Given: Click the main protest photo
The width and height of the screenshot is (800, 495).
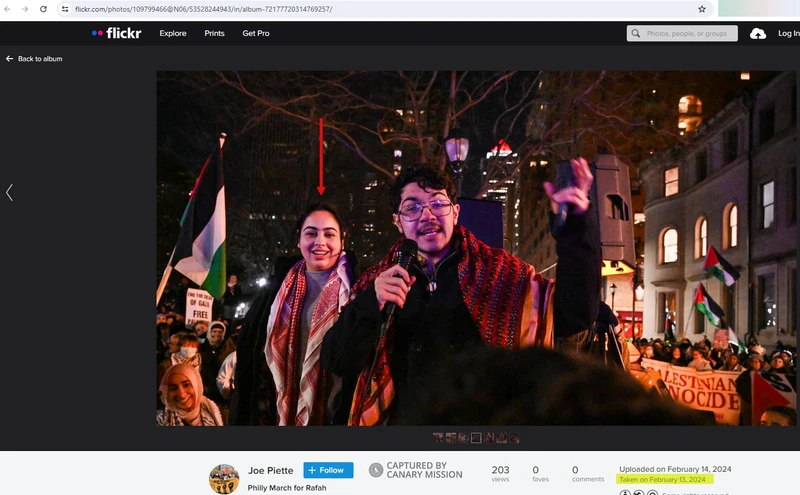Looking at the screenshot, I should (476, 248).
